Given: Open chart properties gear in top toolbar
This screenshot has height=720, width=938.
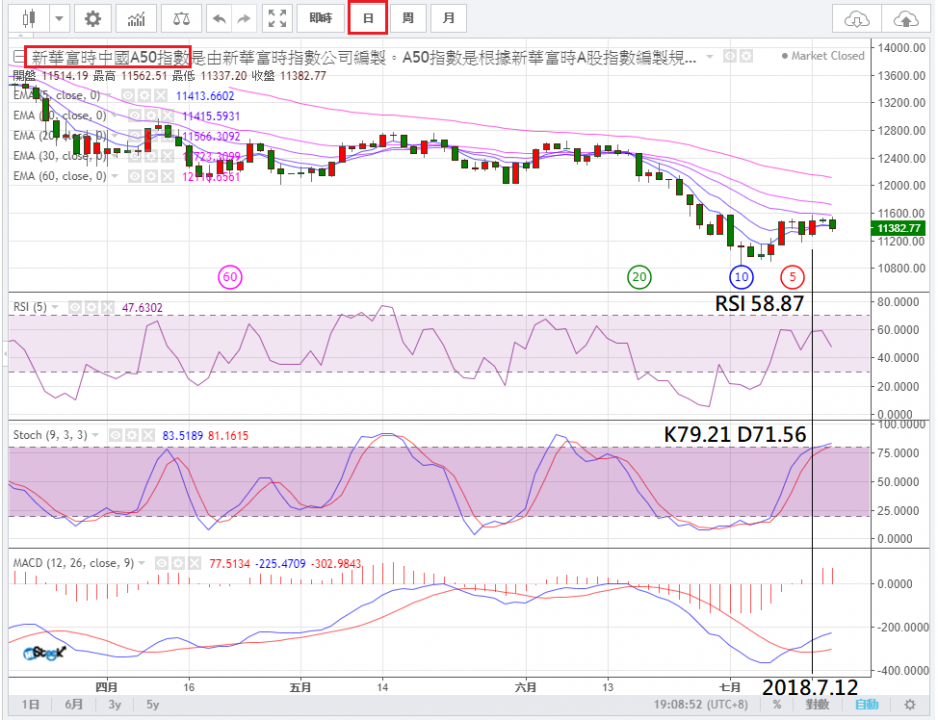Looking at the screenshot, I should tap(93, 19).
